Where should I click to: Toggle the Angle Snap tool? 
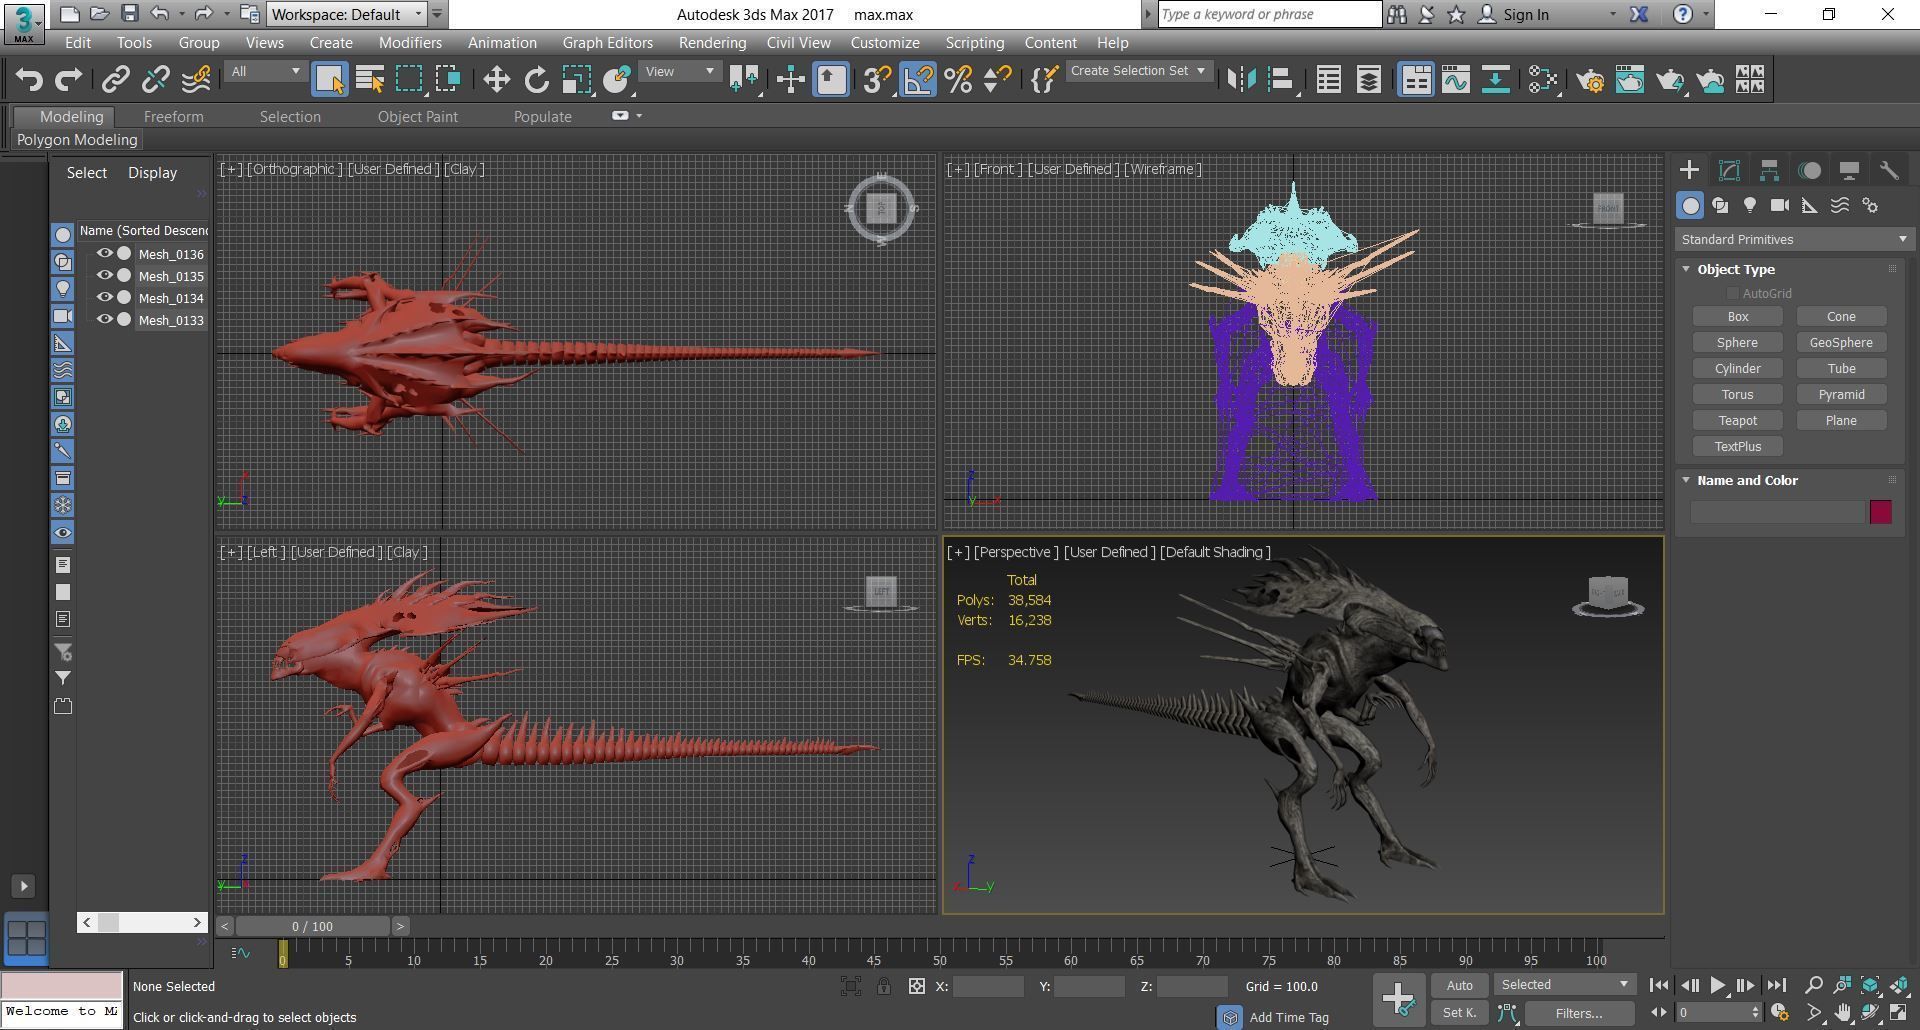(x=918, y=80)
